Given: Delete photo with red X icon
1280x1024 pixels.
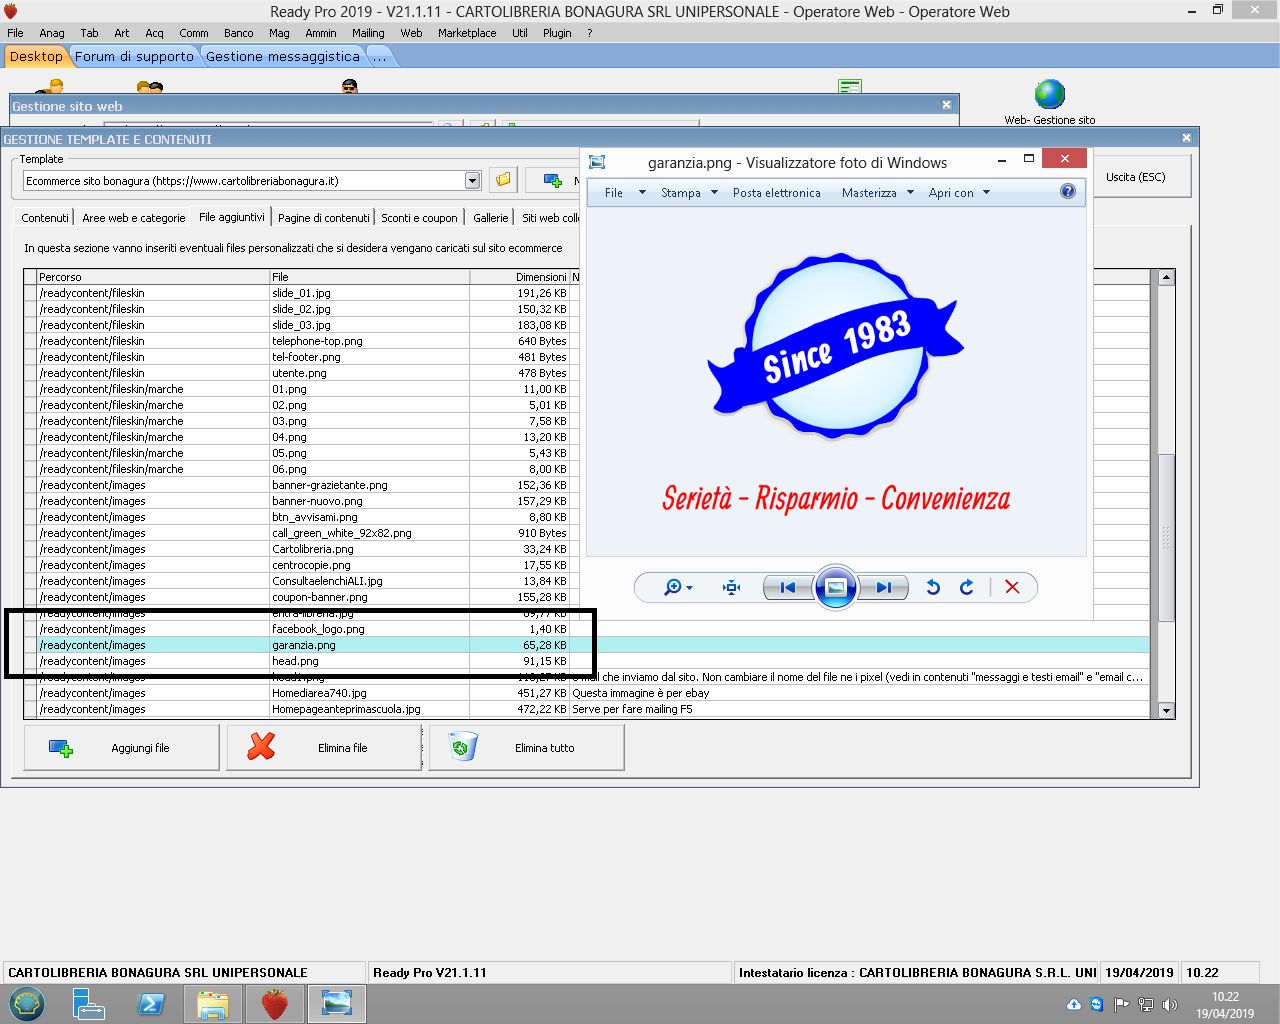Looking at the screenshot, I should pyautogui.click(x=1012, y=587).
